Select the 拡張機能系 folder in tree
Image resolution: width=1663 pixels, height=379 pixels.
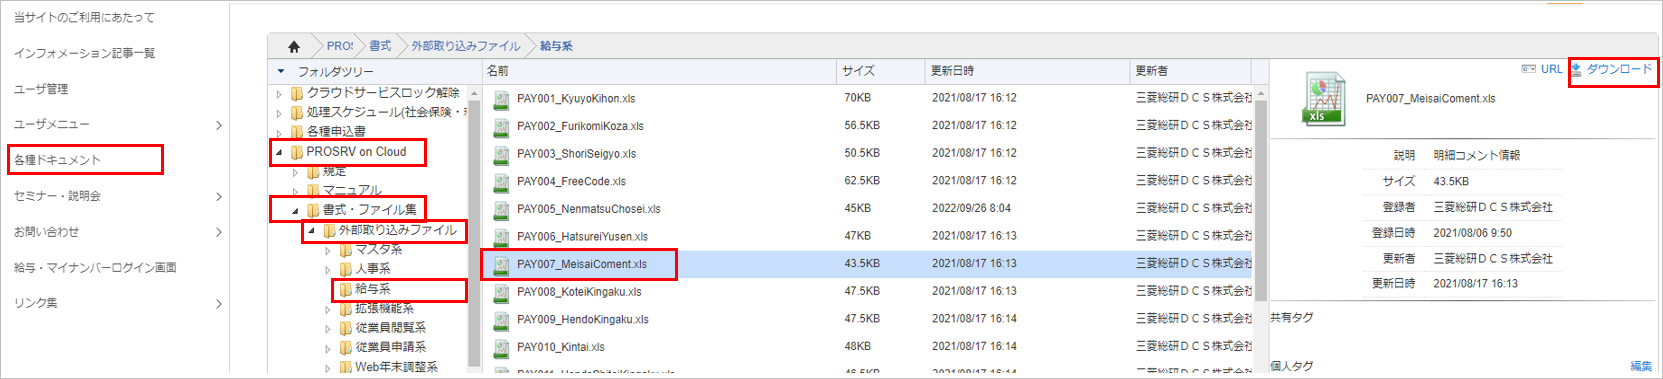[x=385, y=309]
